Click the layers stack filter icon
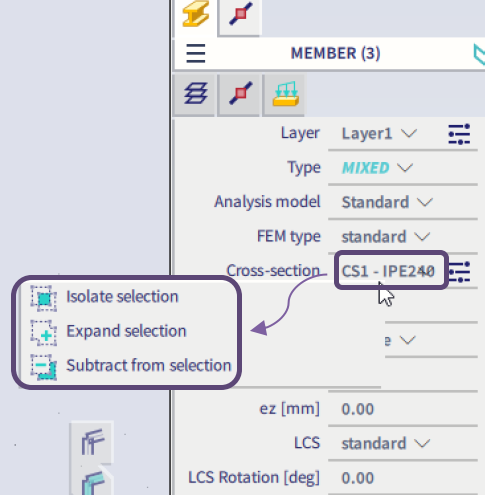 pyautogui.click(x=195, y=94)
